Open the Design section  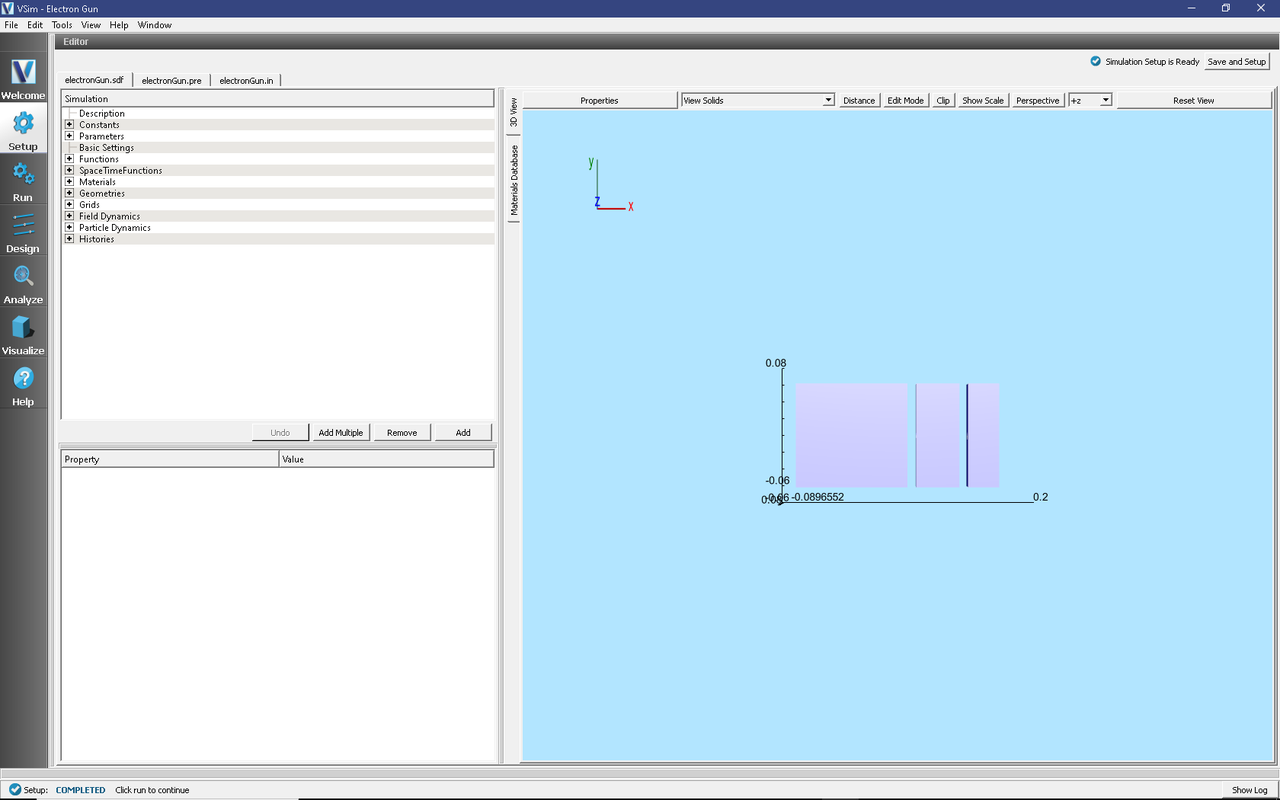[23, 232]
